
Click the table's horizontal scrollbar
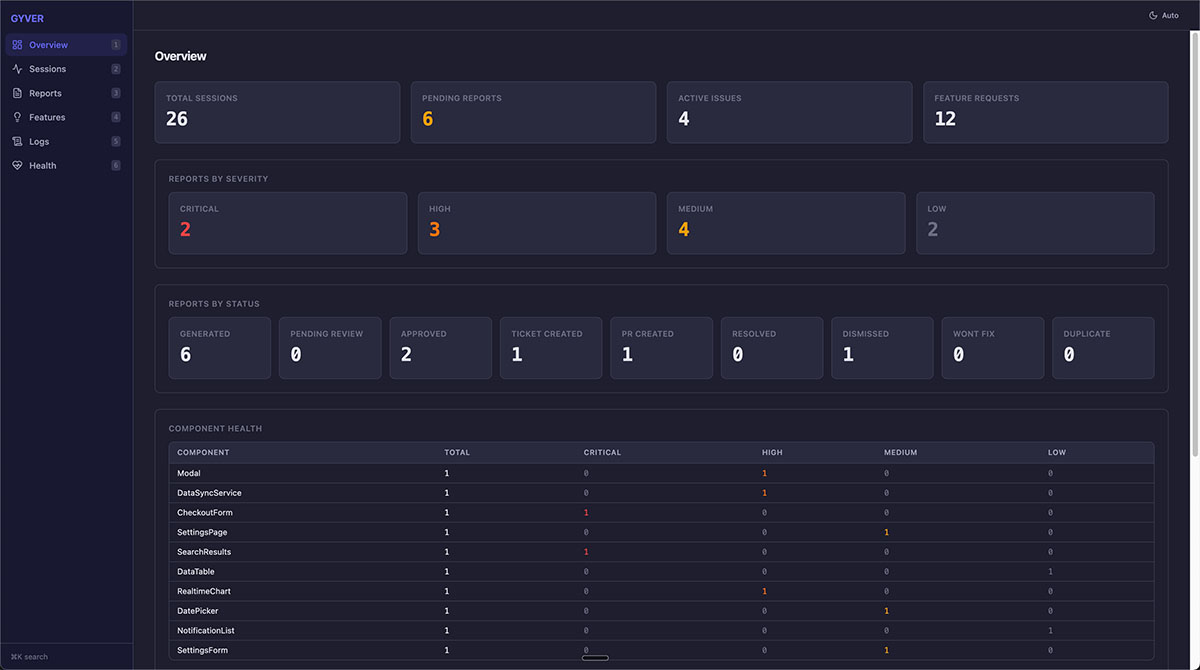595,658
